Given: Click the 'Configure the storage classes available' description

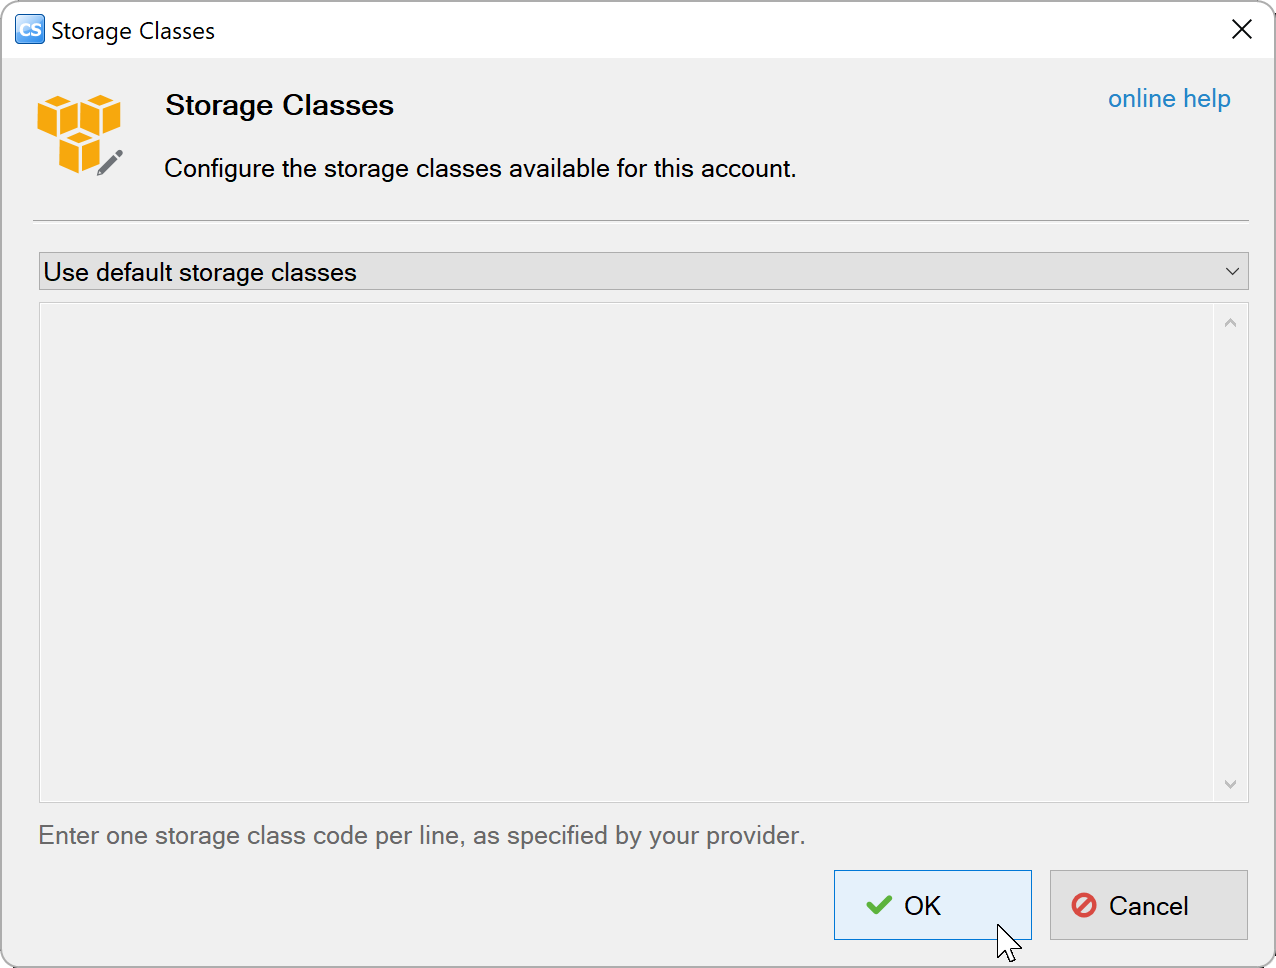Looking at the screenshot, I should point(480,168).
